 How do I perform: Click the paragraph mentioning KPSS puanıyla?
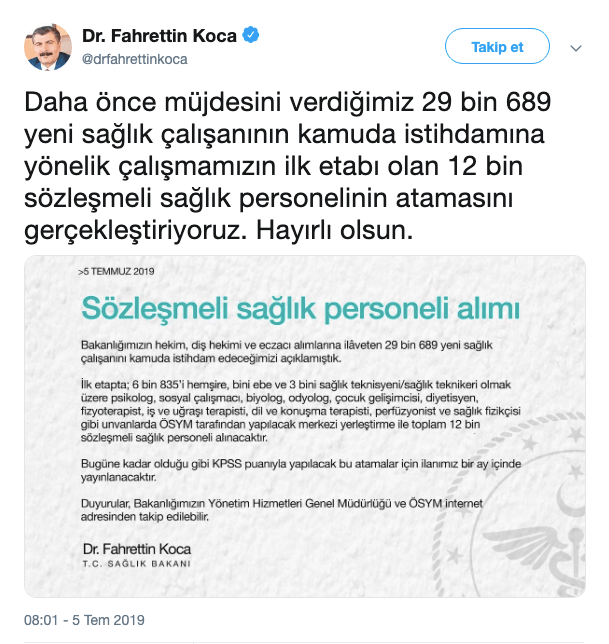pyautogui.click(x=301, y=470)
